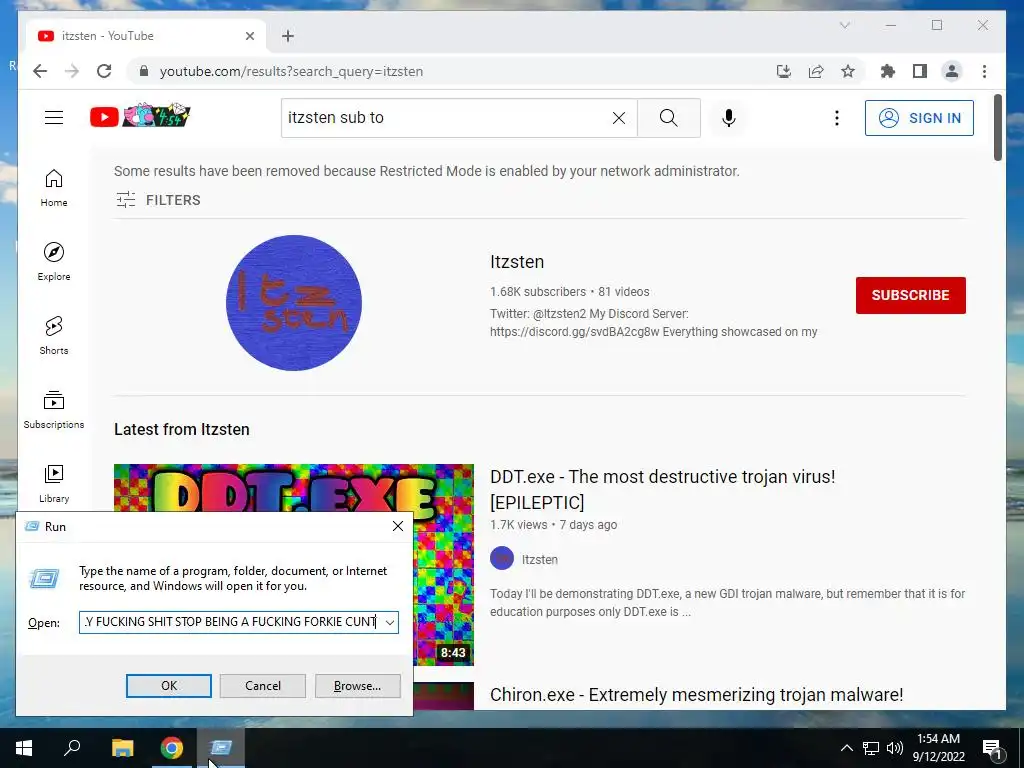The height and width of the screenshot is (768, 1024).
Task: Select the Run app taskbar icon
Action: point(221,748)
